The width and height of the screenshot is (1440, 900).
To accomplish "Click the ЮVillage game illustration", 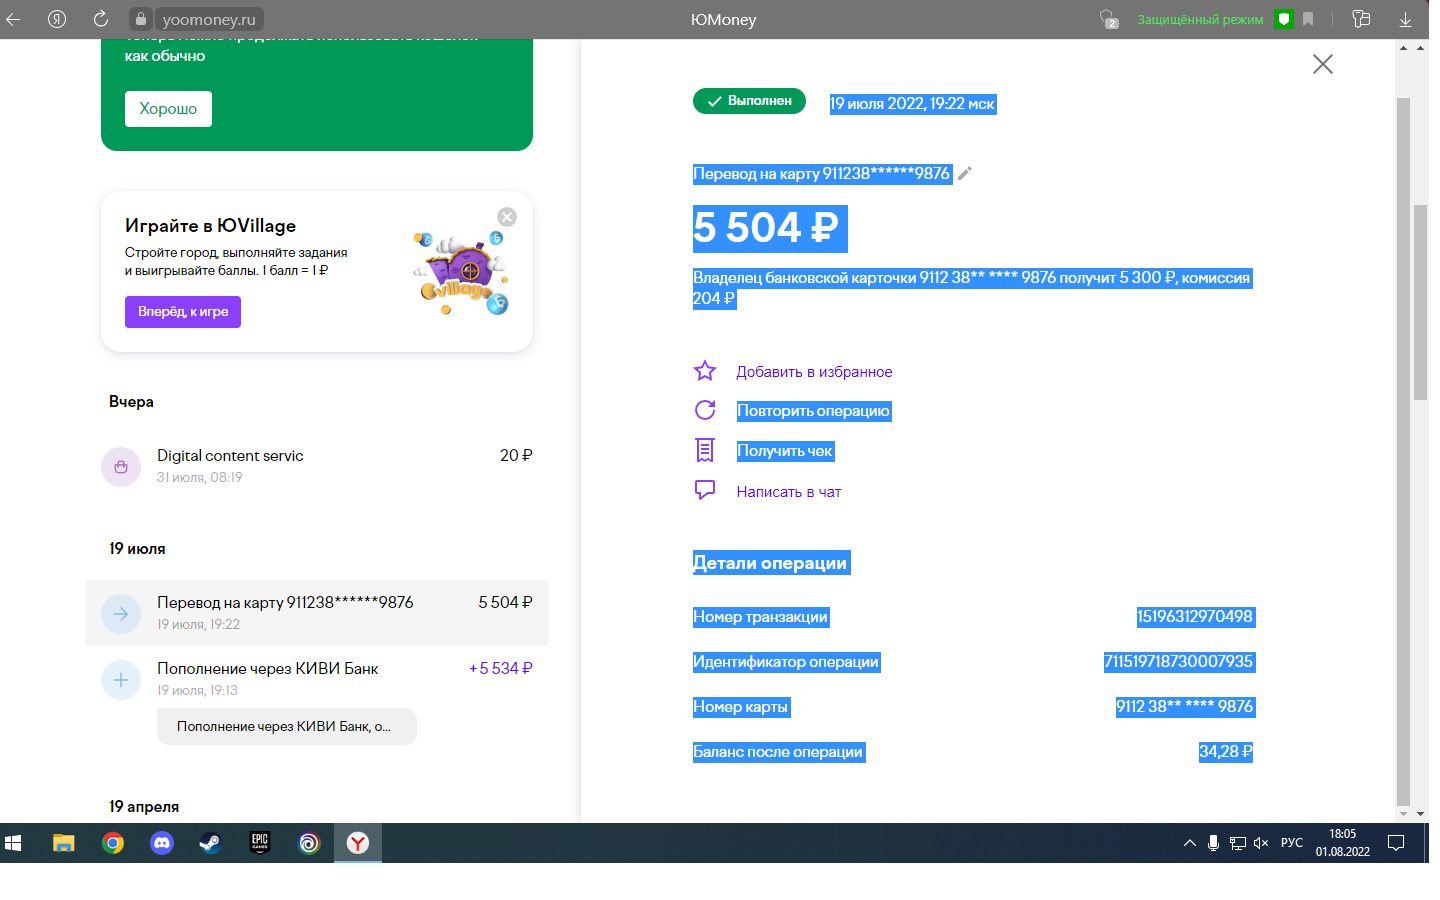I will (462, 272).
